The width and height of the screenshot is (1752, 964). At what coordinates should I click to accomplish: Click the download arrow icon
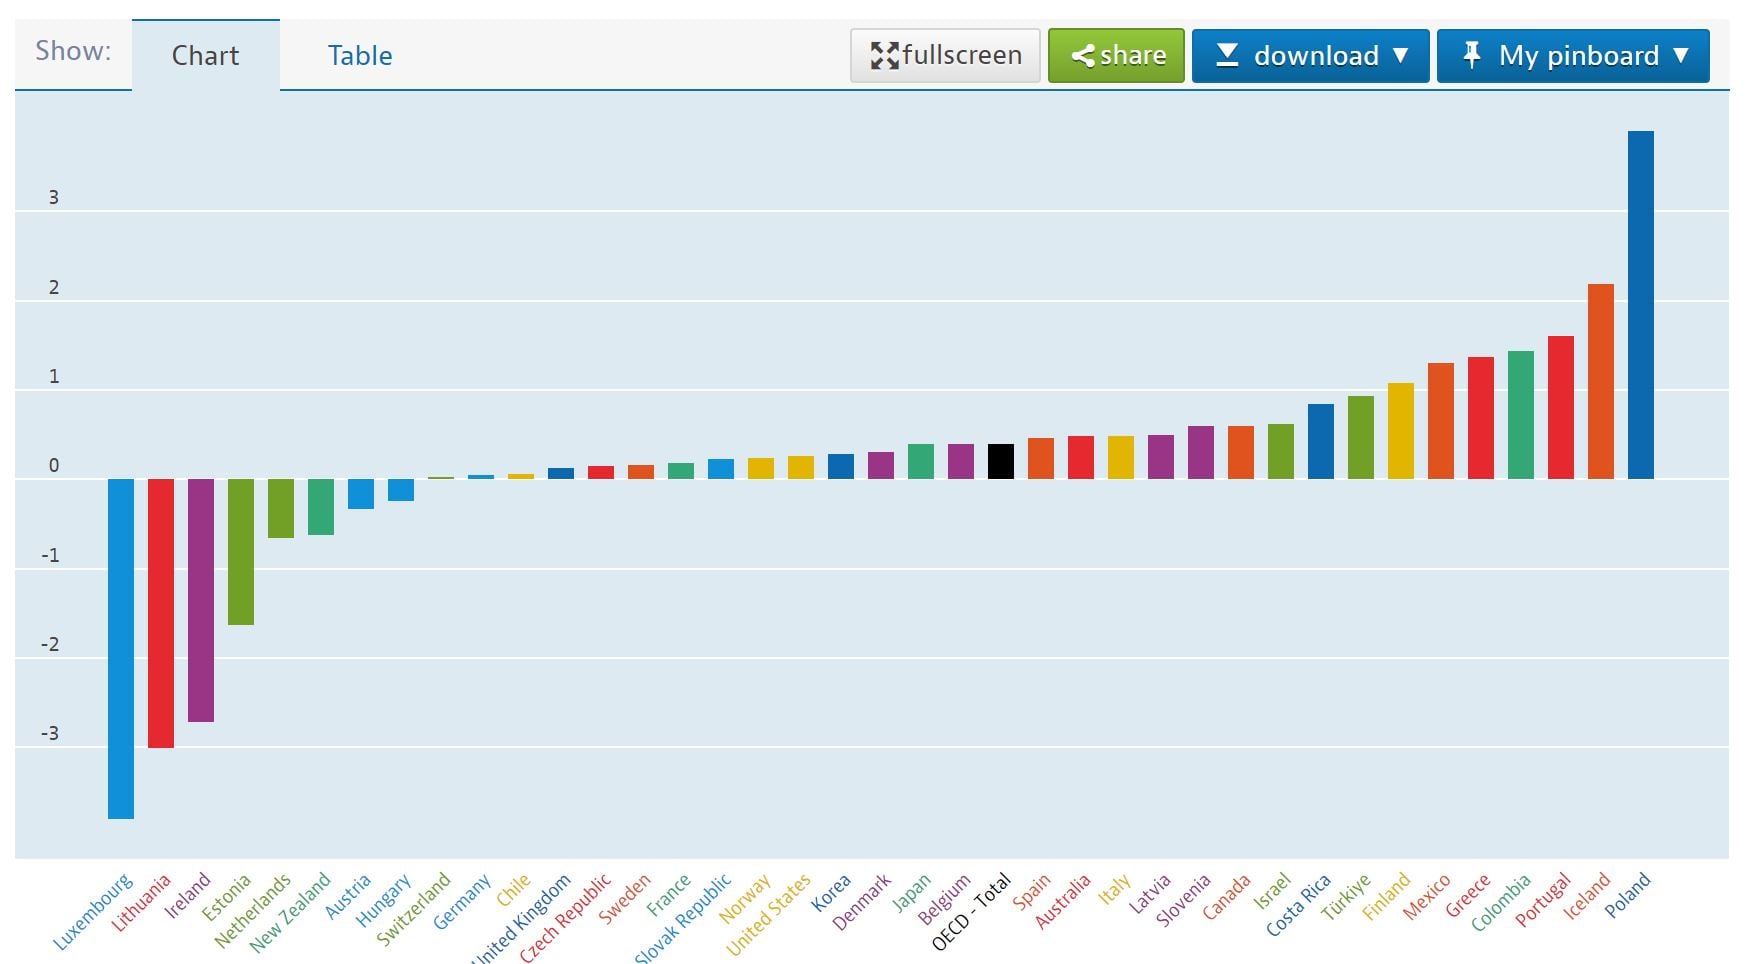point(1227,55)
